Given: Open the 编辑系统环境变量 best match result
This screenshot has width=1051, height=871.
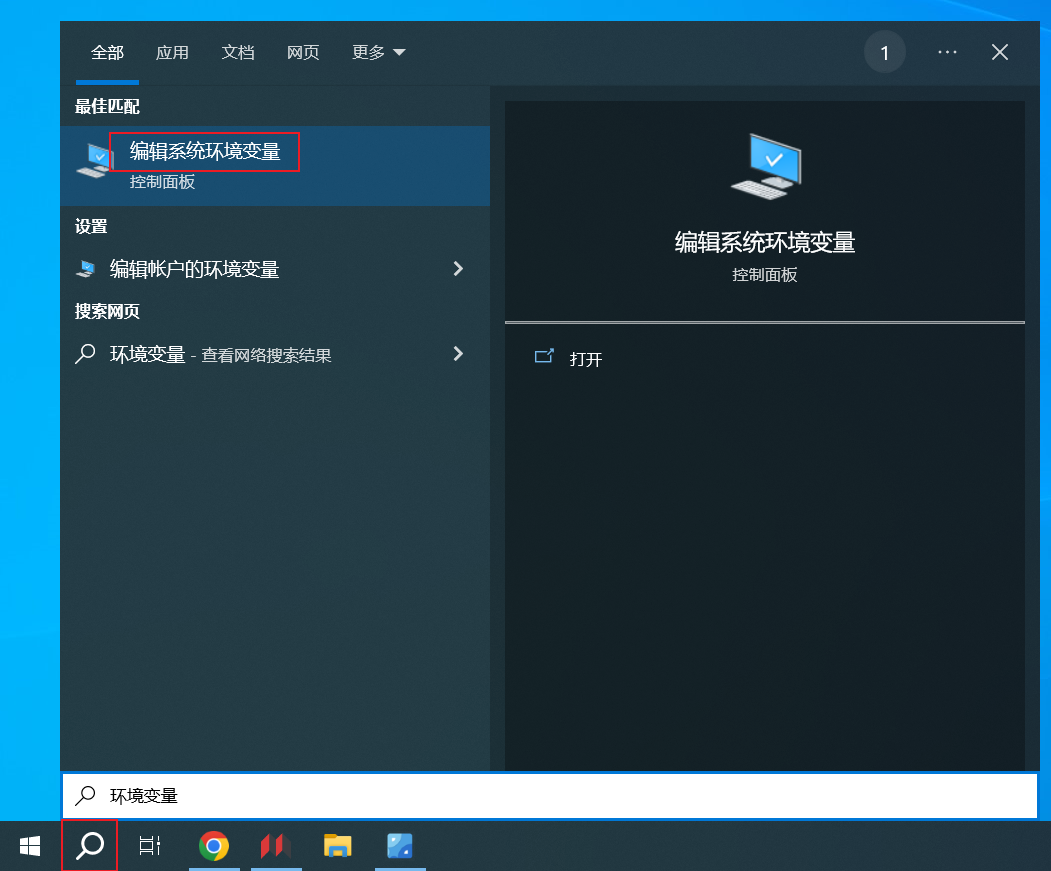Looking at the screenshot, I should pyautogui.click(x=275, y=166).
